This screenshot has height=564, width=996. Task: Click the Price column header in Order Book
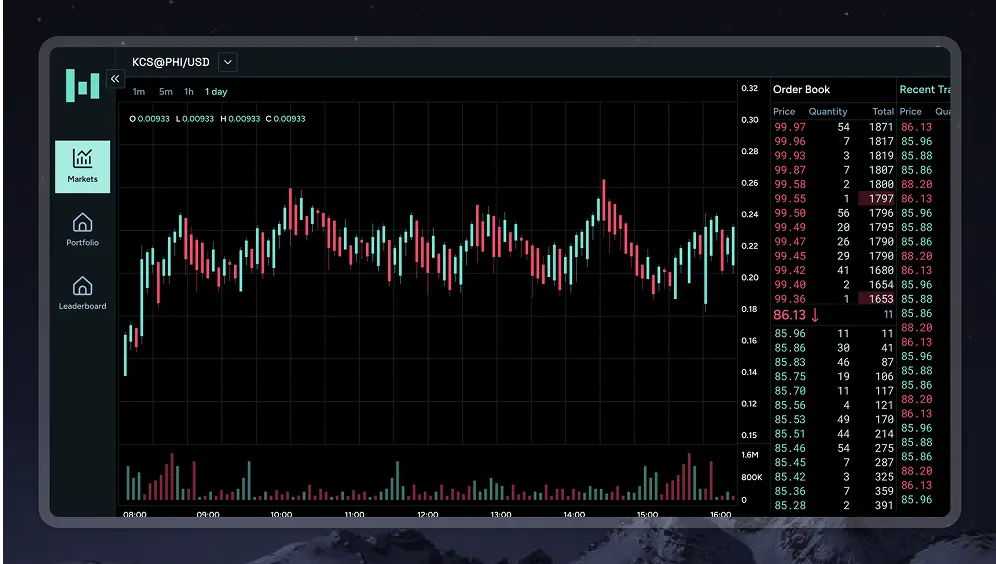coord(784,111)
